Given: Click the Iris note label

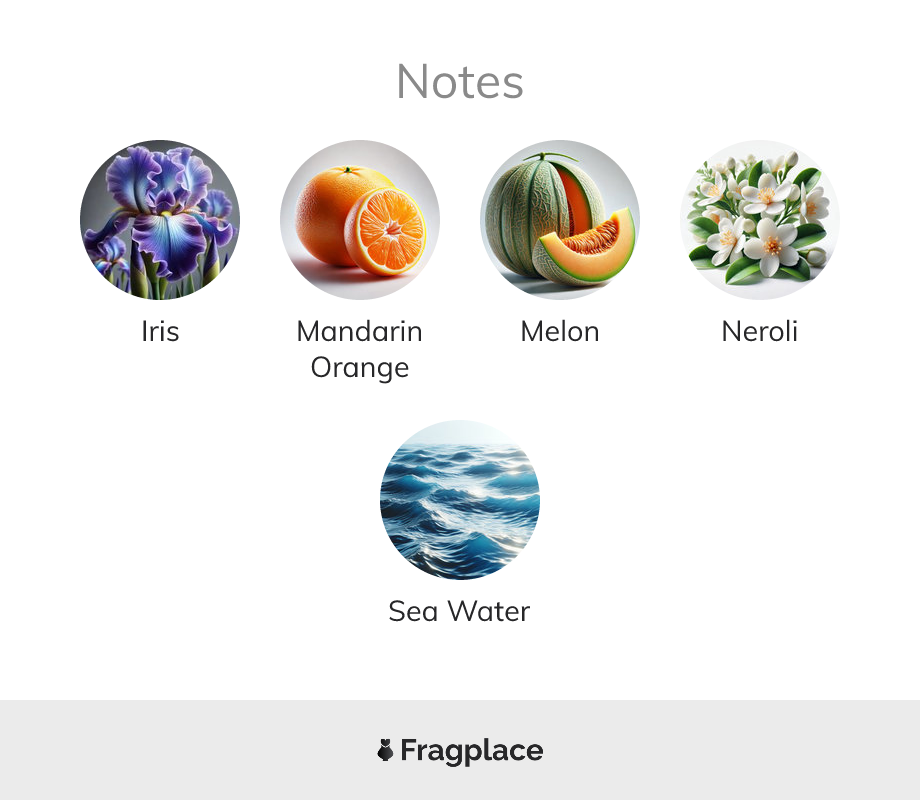Looking at the screenshot, I should pyautogui.click(x=160, y=331).
